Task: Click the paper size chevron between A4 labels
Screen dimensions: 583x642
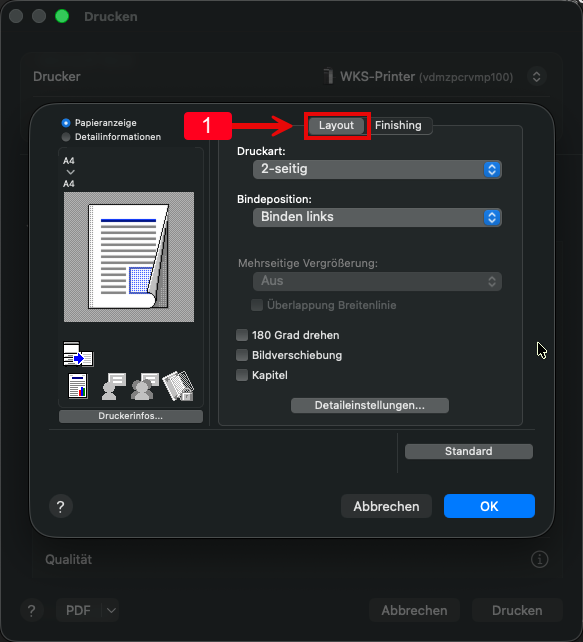Action: click(70, 172)
